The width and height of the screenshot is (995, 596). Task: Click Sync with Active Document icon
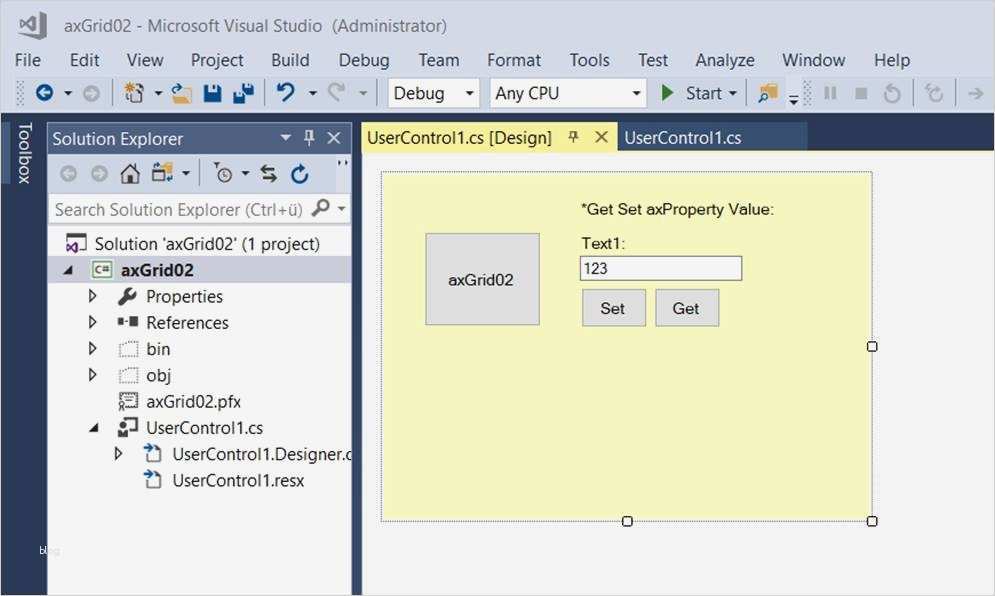click(x=268, y=172)
